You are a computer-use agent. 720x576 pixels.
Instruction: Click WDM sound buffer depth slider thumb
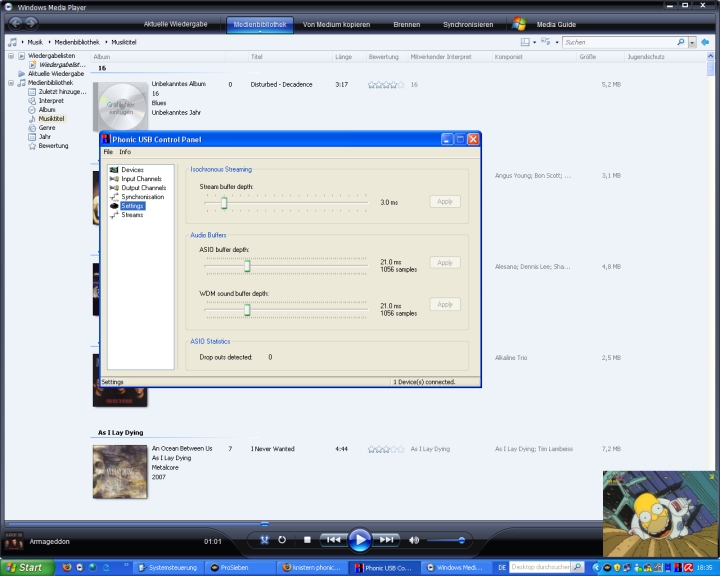tap(247, 310)
